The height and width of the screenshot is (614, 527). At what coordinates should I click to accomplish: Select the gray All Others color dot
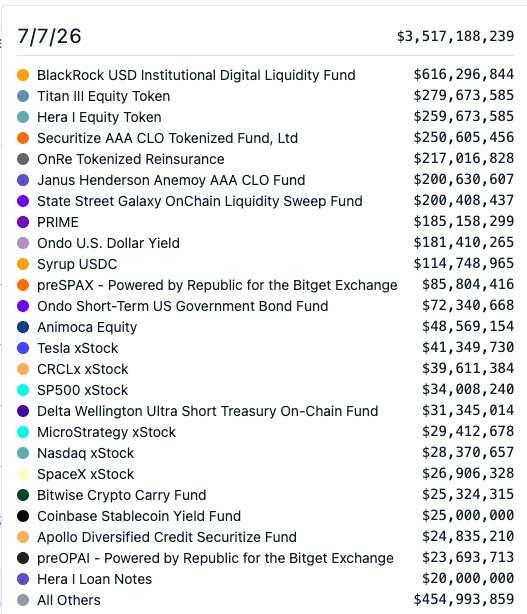[23, 600]
